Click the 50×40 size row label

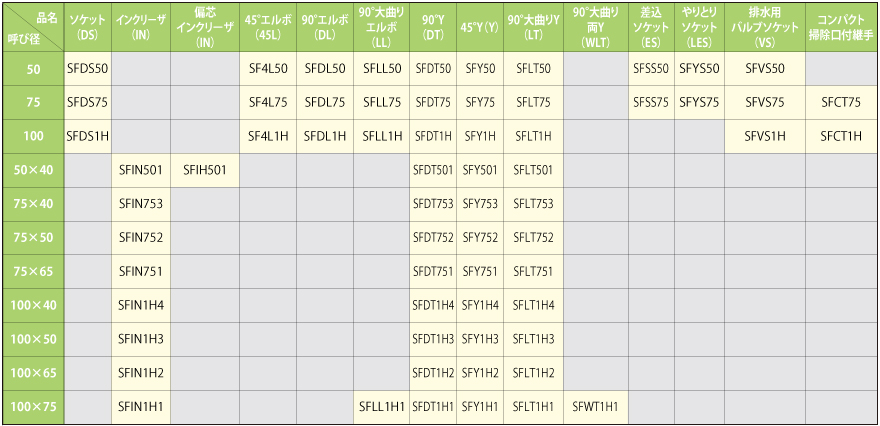coord(33,170)
